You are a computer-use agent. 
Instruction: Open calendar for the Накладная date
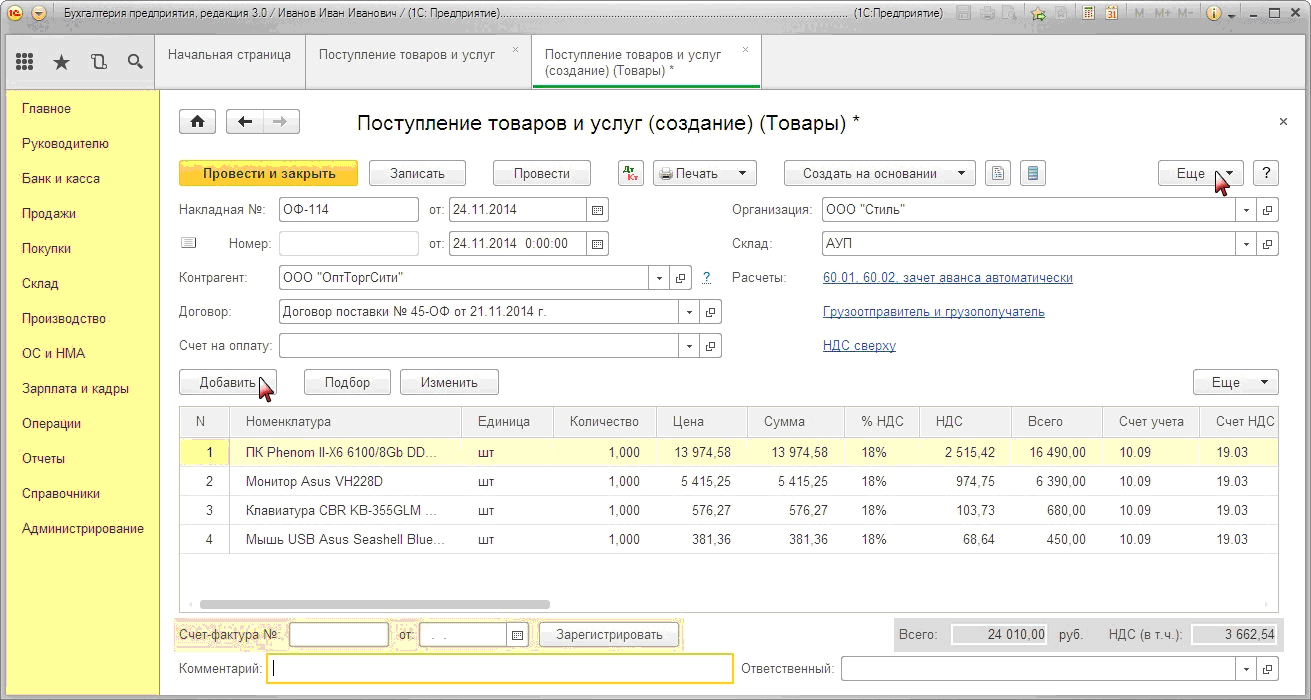coord(597,210)
